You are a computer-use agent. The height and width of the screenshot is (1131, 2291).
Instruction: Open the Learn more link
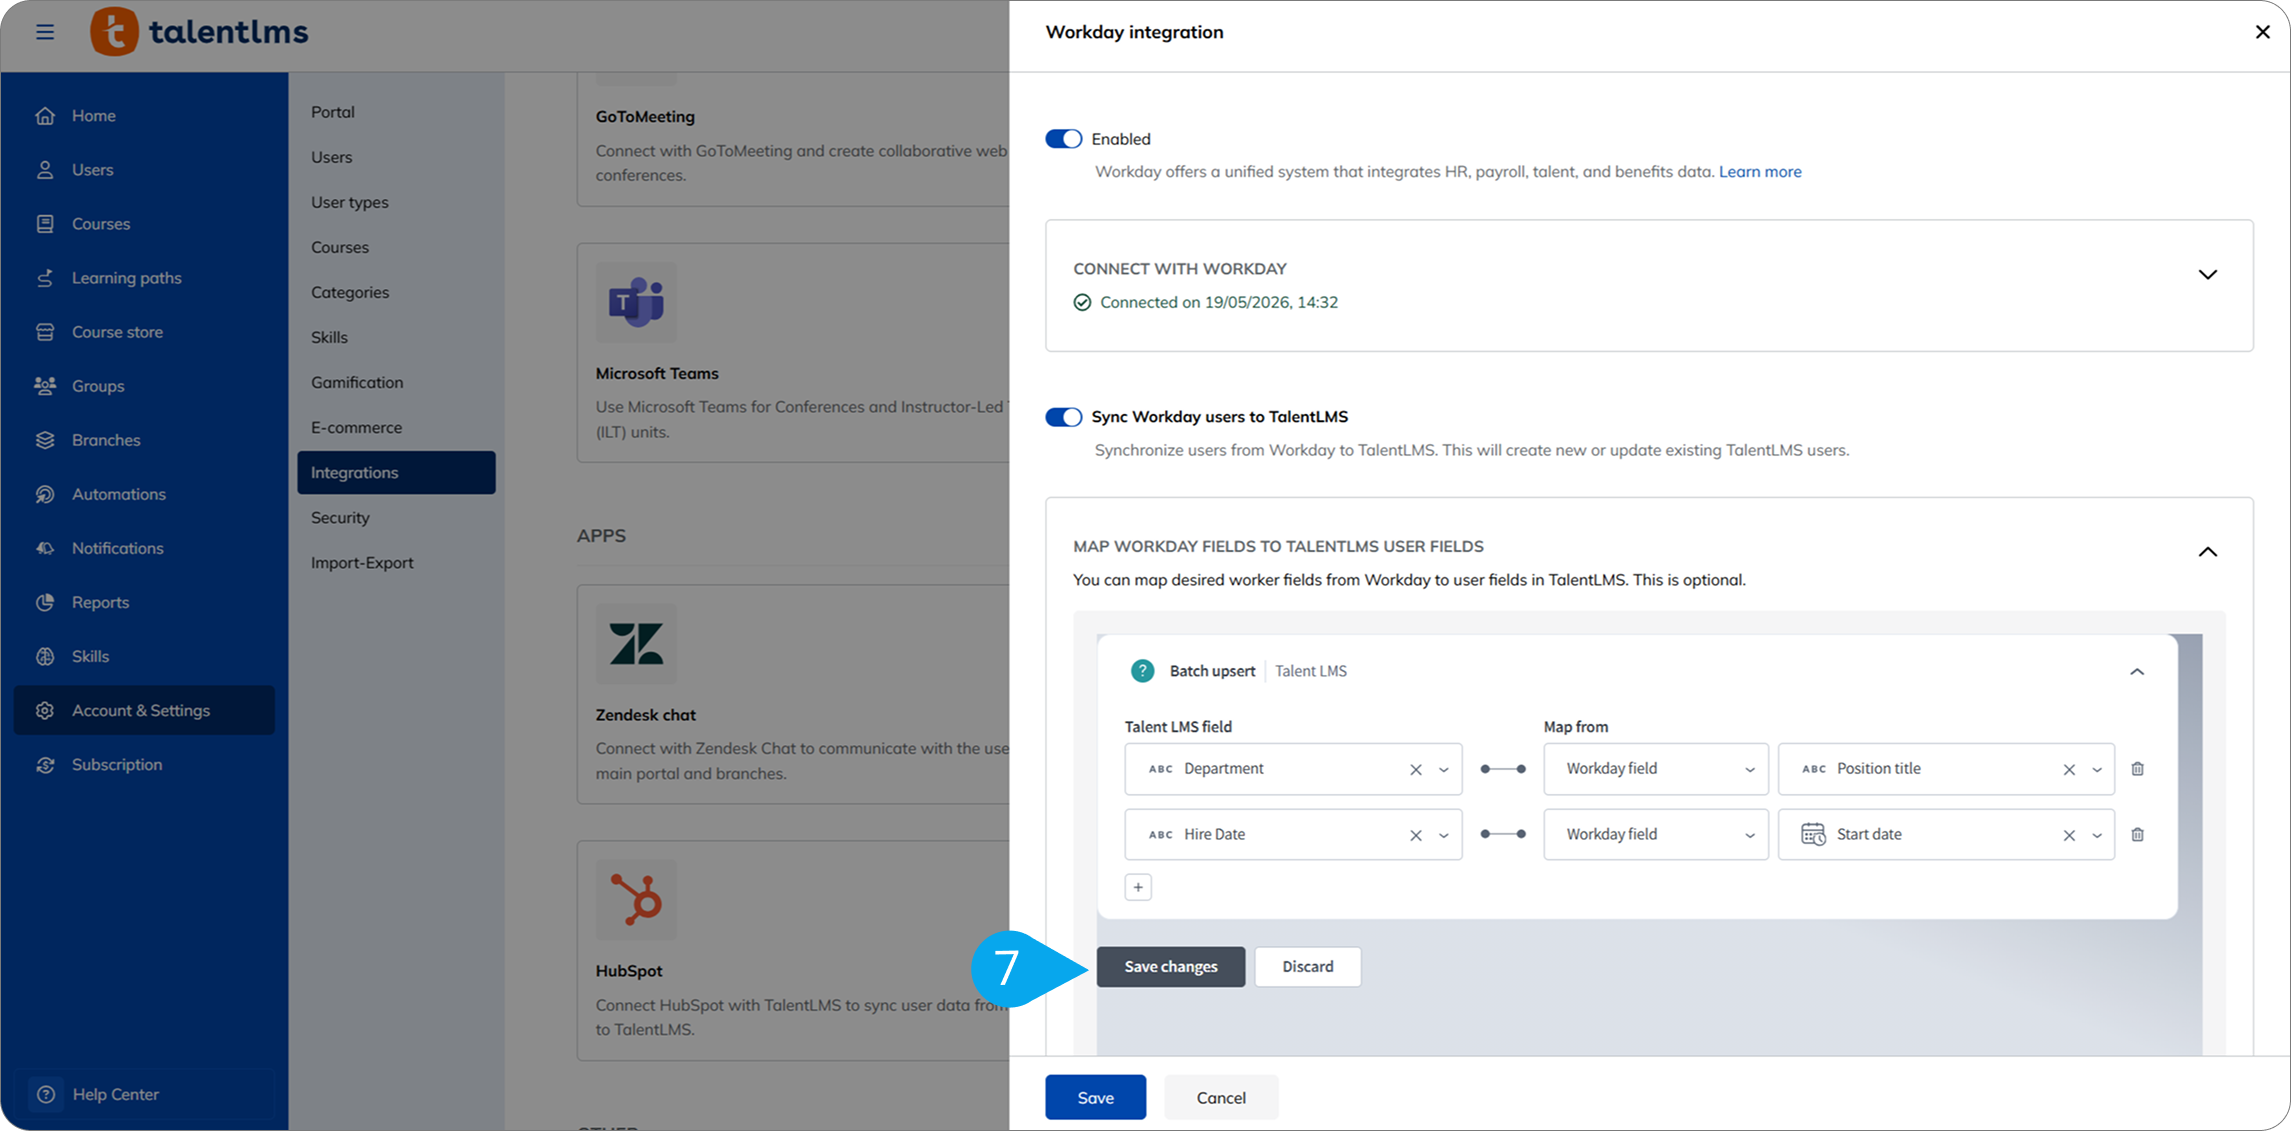[x=1760, y=172]
